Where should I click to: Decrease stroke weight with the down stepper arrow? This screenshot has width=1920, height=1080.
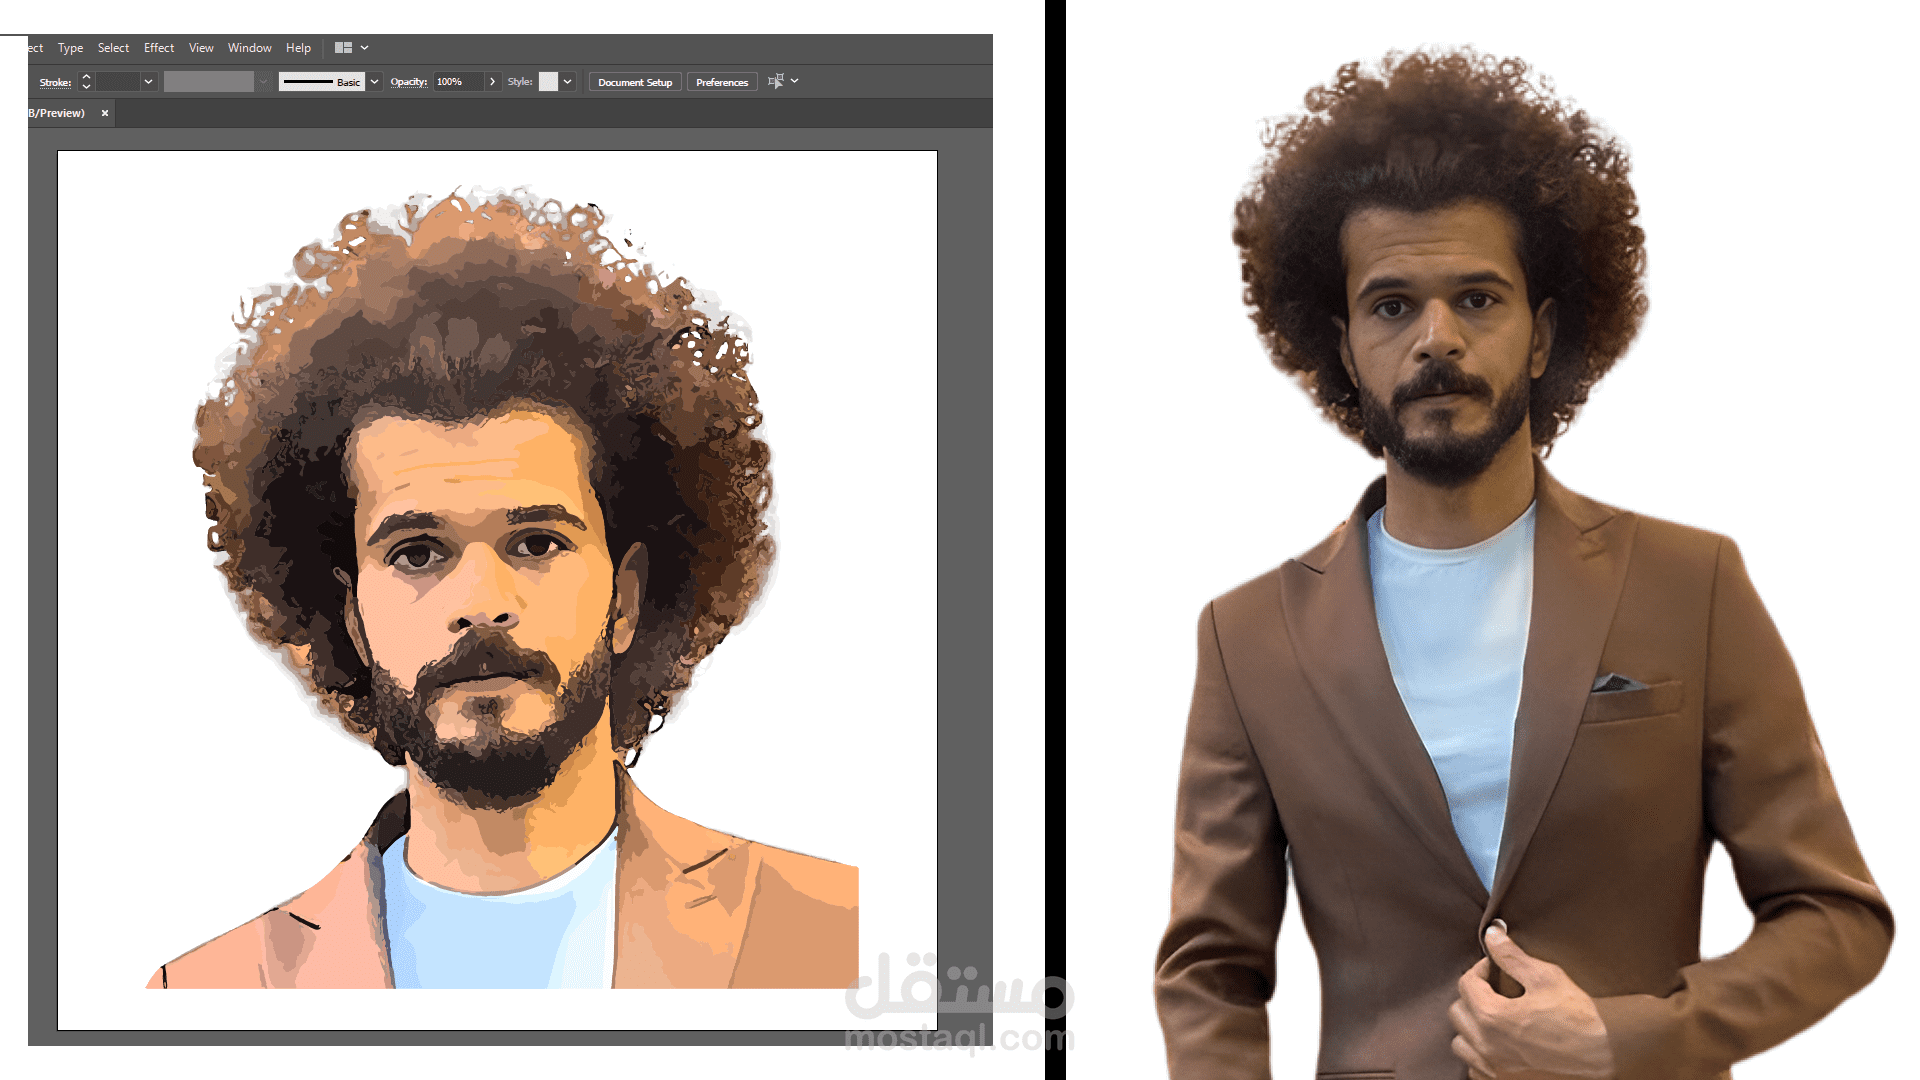coord(86,87)
